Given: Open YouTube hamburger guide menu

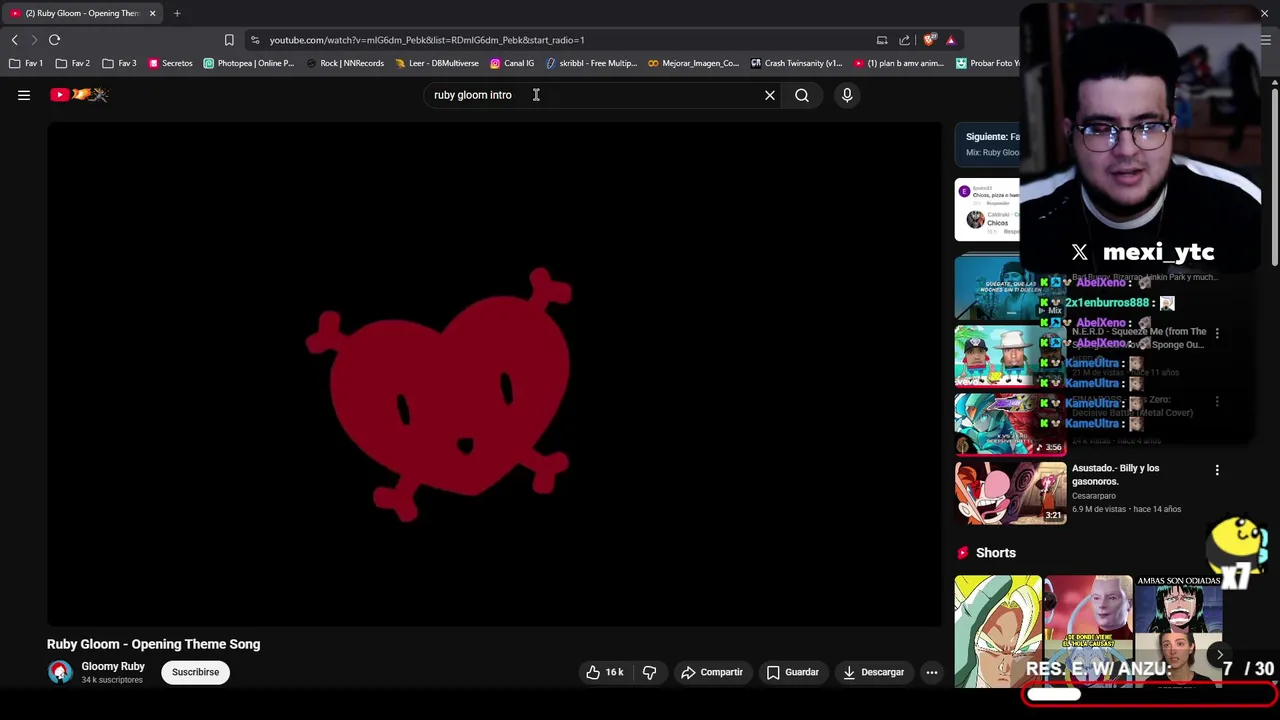Looking at the screenshot, I should pos(24,95).
